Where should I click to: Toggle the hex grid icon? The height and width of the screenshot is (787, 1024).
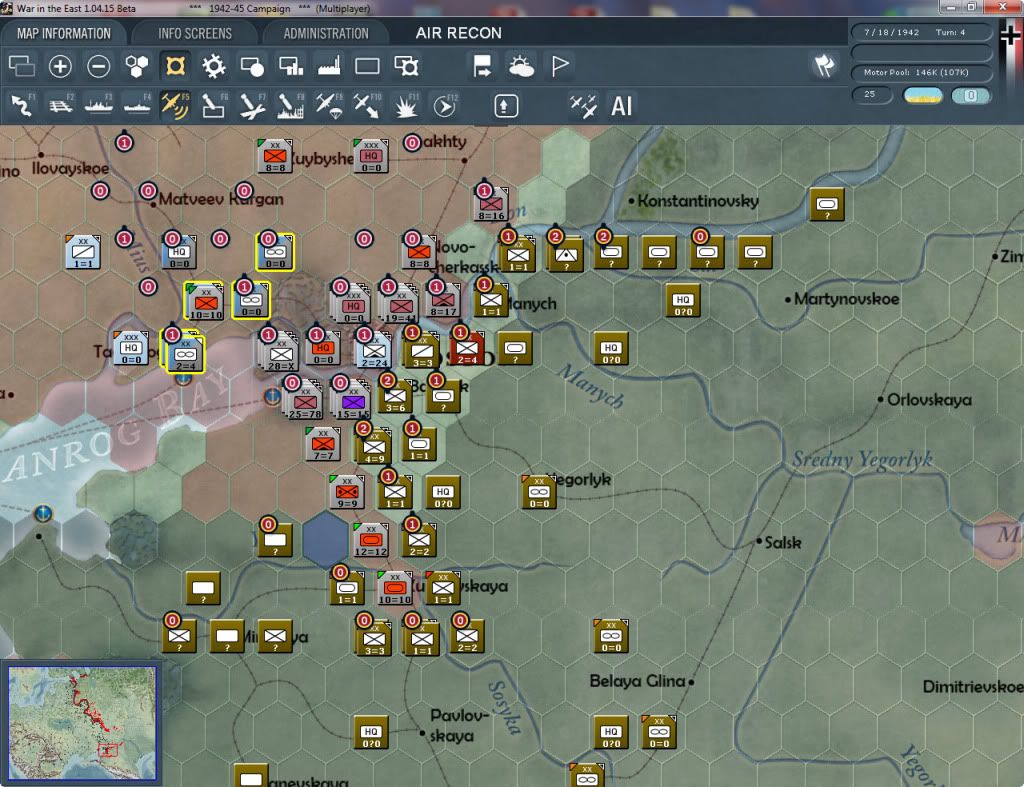point(136,66)
